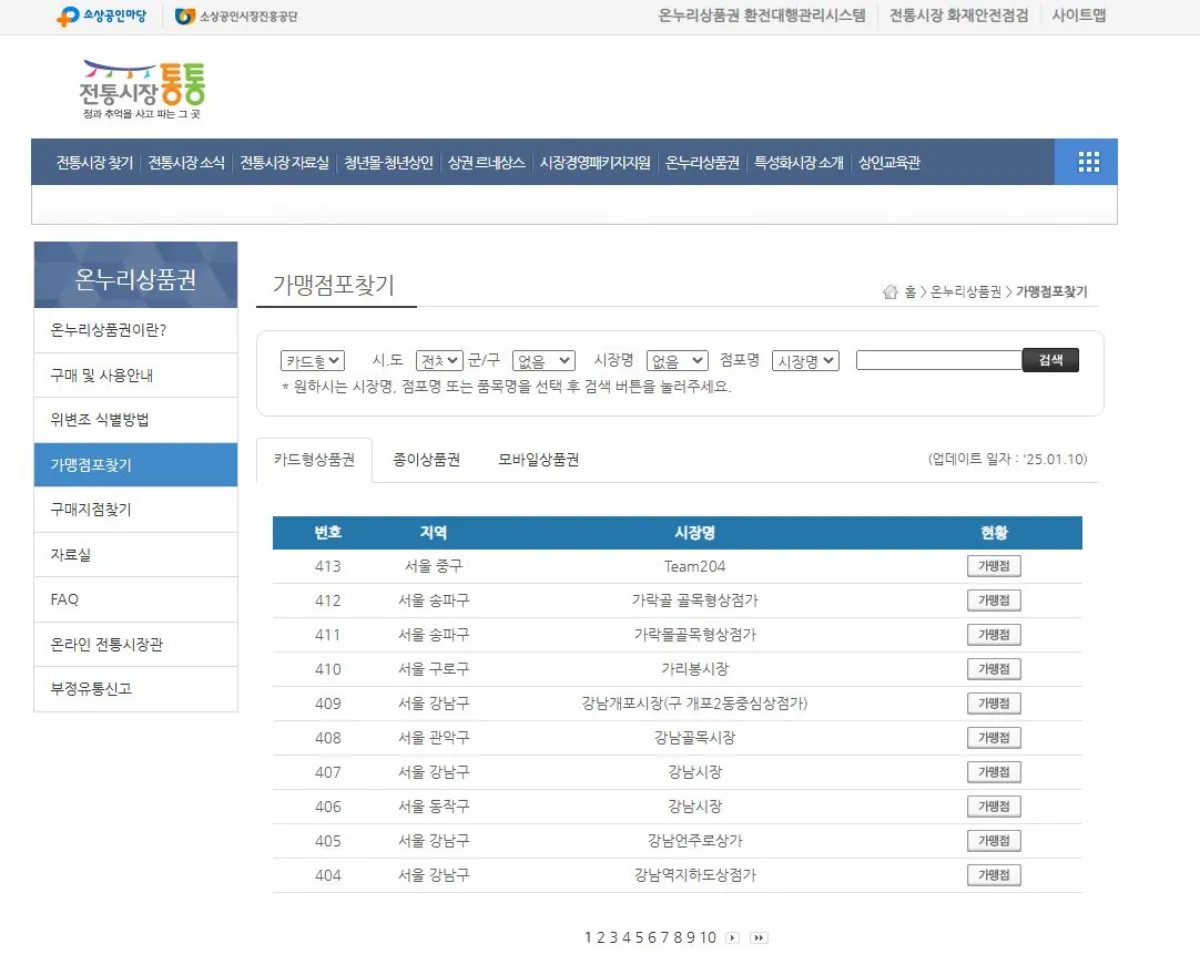Click 가맹점 button for 가리봉시장
1200x965 pixels.
(x=994, y=668)
